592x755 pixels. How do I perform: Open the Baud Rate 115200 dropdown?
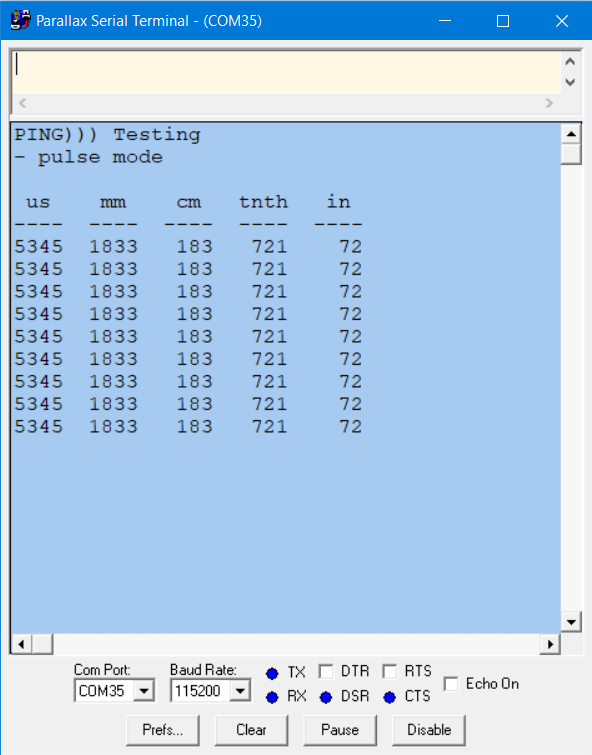239,691
